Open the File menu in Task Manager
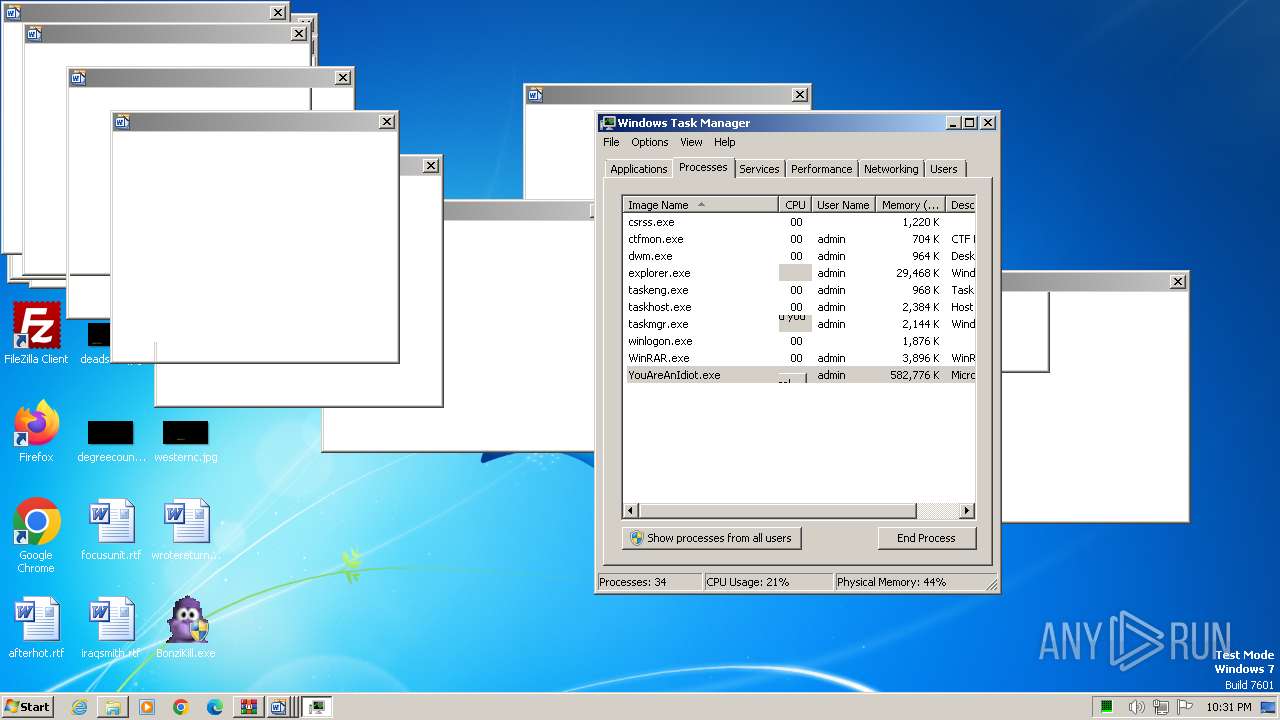Screen dimensions: 1280x720 [611, 142]
